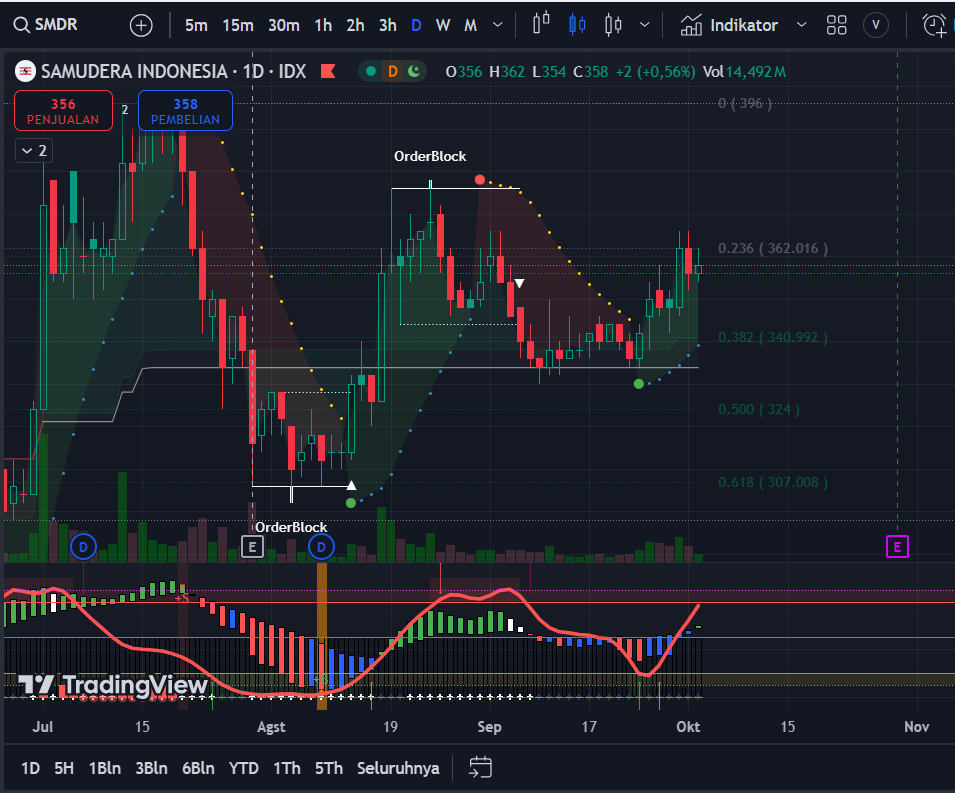Choose the blue candles chart style
The width and height of the screenshot is (955, 793).
(577, 24)
